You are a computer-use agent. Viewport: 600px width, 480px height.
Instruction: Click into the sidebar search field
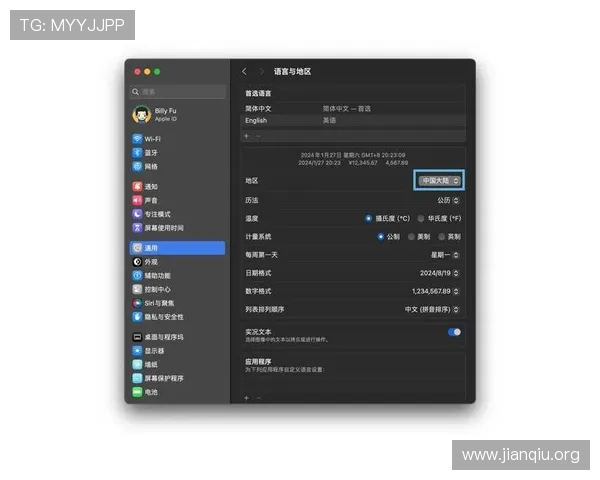[x=178, y=92]
